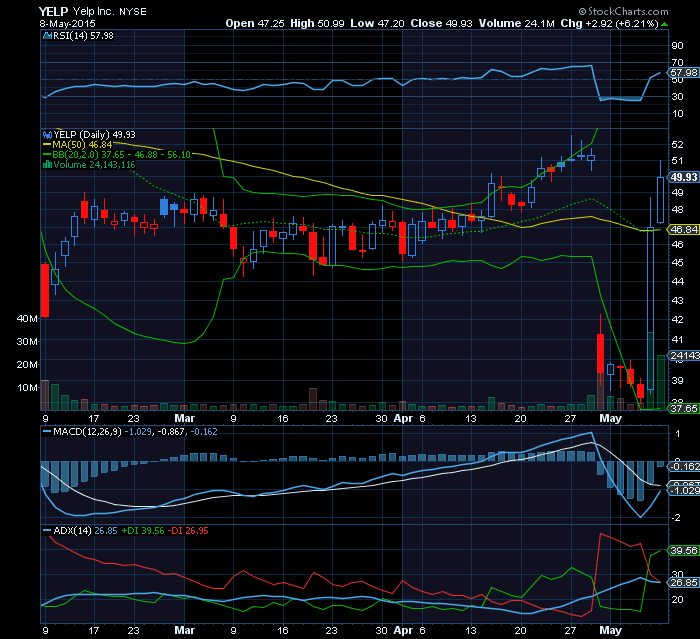The image size is (700, 639).
Task: Click the May label below the ADX panel
Action: tap(610, 630)
